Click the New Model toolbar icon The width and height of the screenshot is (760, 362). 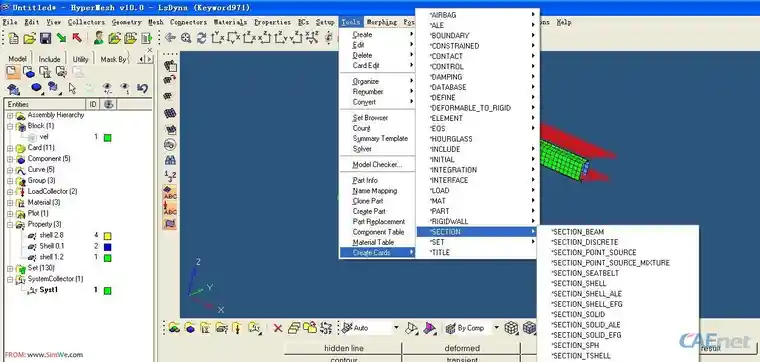tap(14, 38)
